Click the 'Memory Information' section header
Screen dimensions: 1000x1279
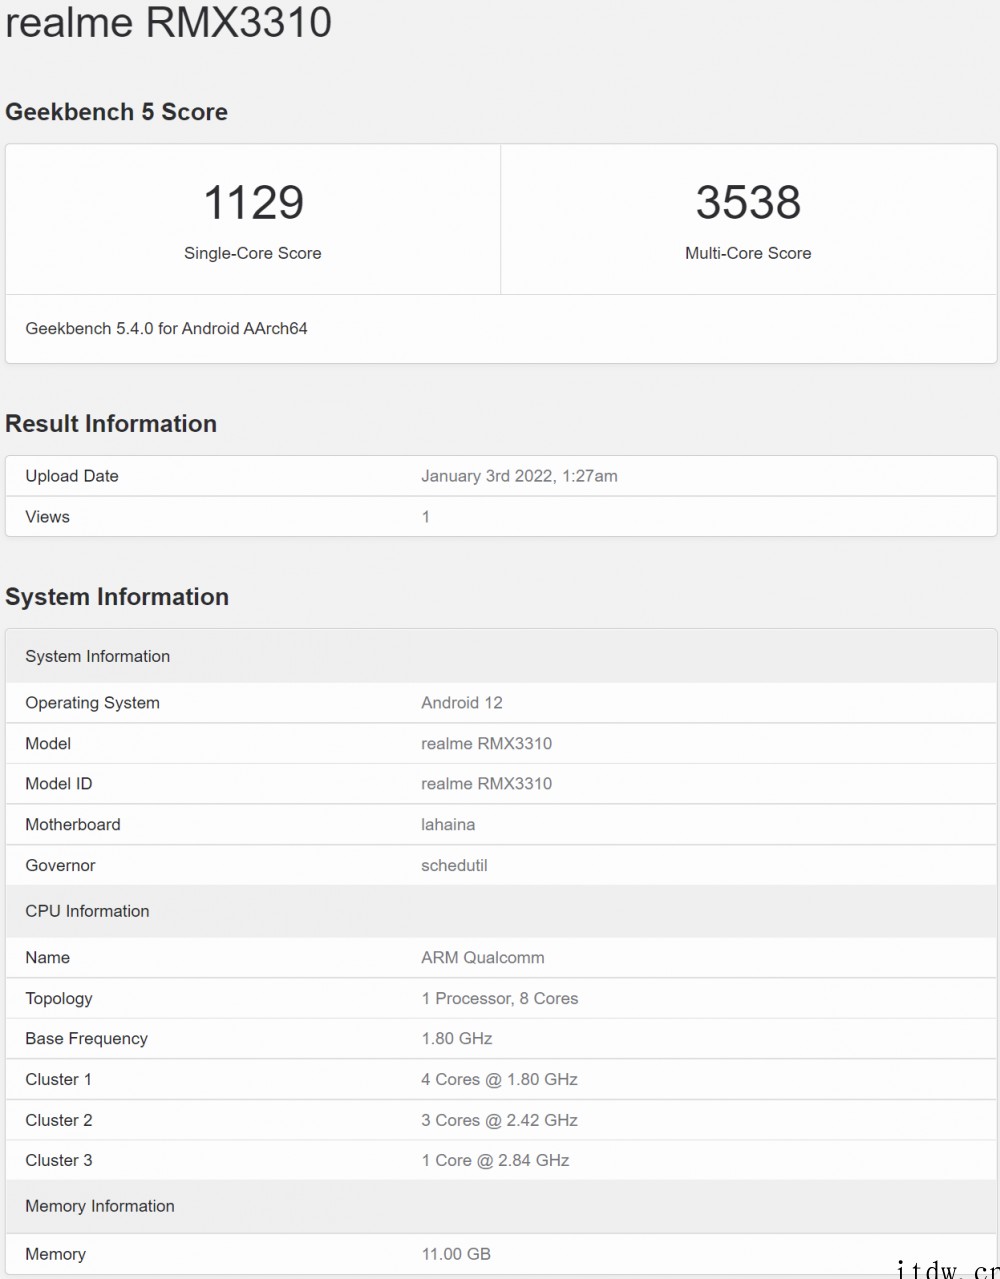click(501, 1206)
